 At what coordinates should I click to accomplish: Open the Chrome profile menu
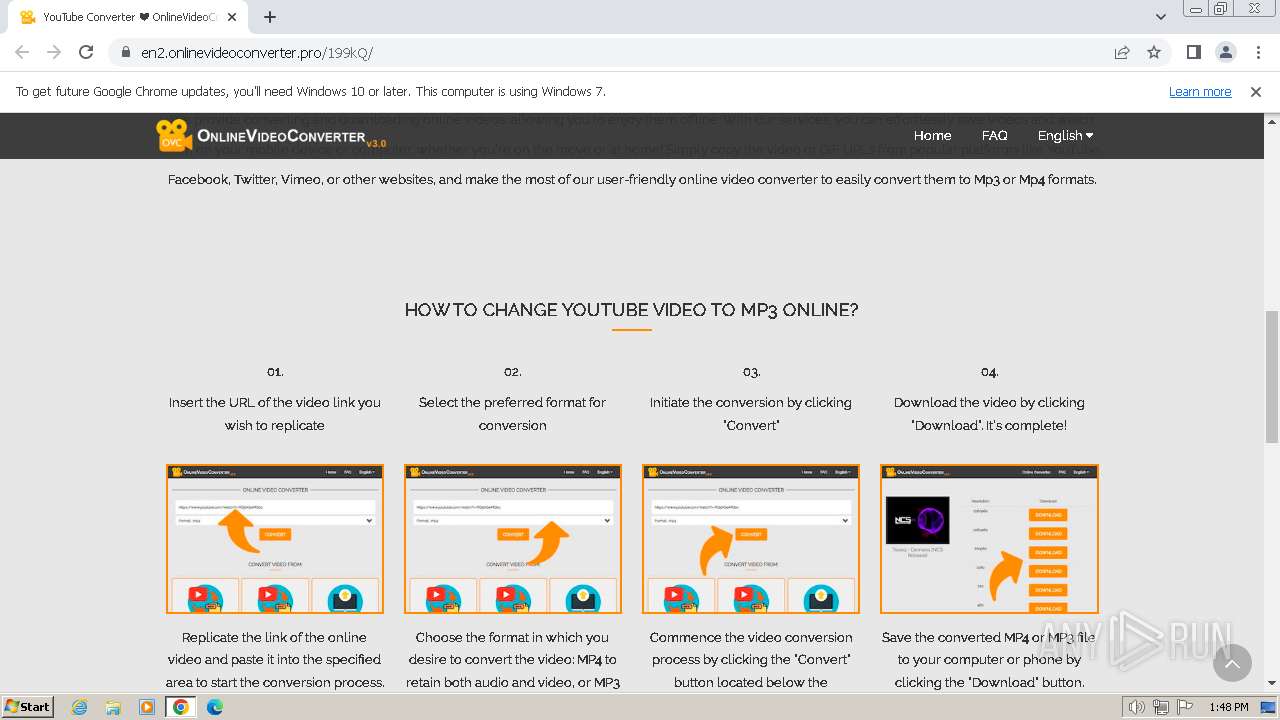pyautogui.click(x=1225, y=52)
